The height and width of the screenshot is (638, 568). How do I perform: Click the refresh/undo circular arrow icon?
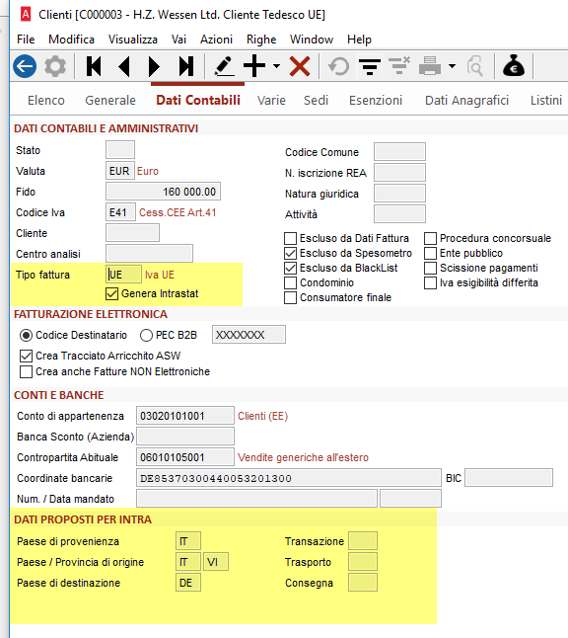pyautogui.click(x=339, y=66)
